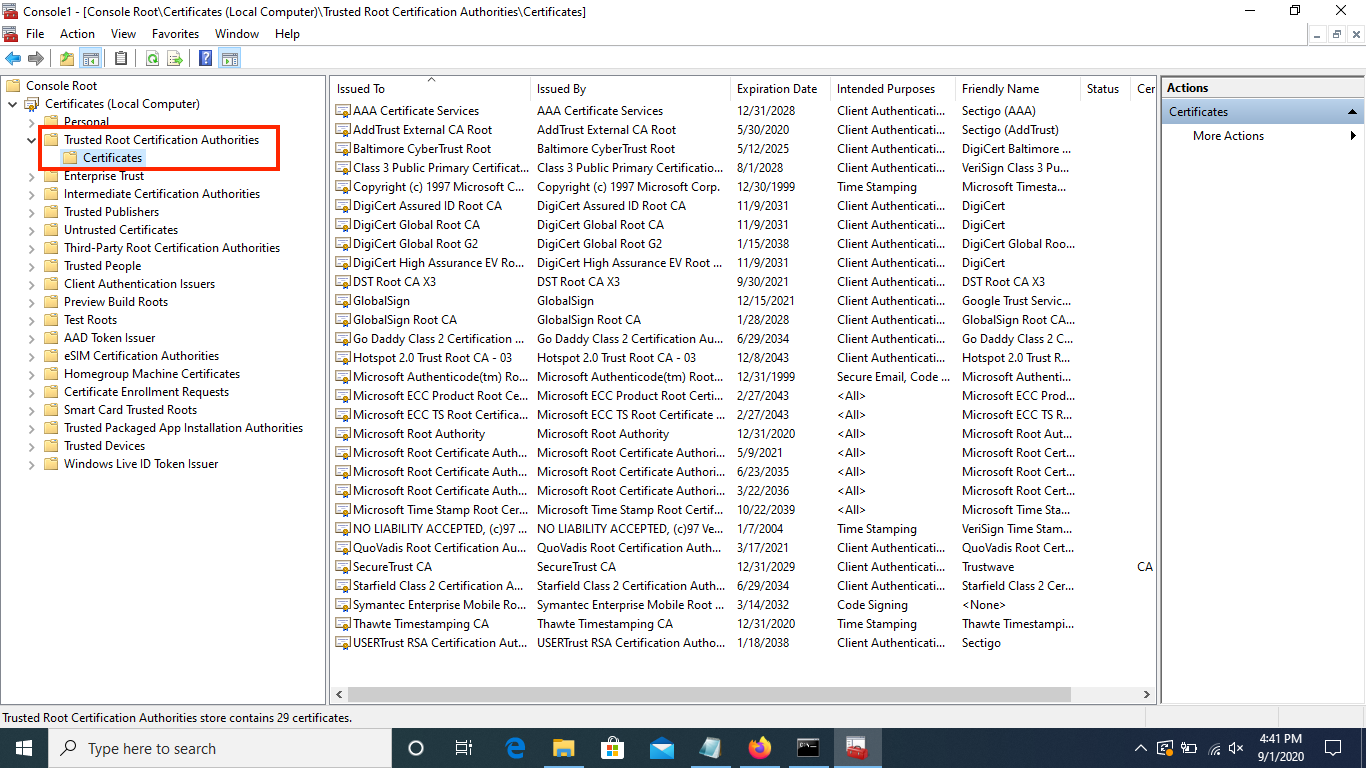Click the Properties clipboard icon in the toolbar
1366x768 pixels.
click(x=119, y=57)
